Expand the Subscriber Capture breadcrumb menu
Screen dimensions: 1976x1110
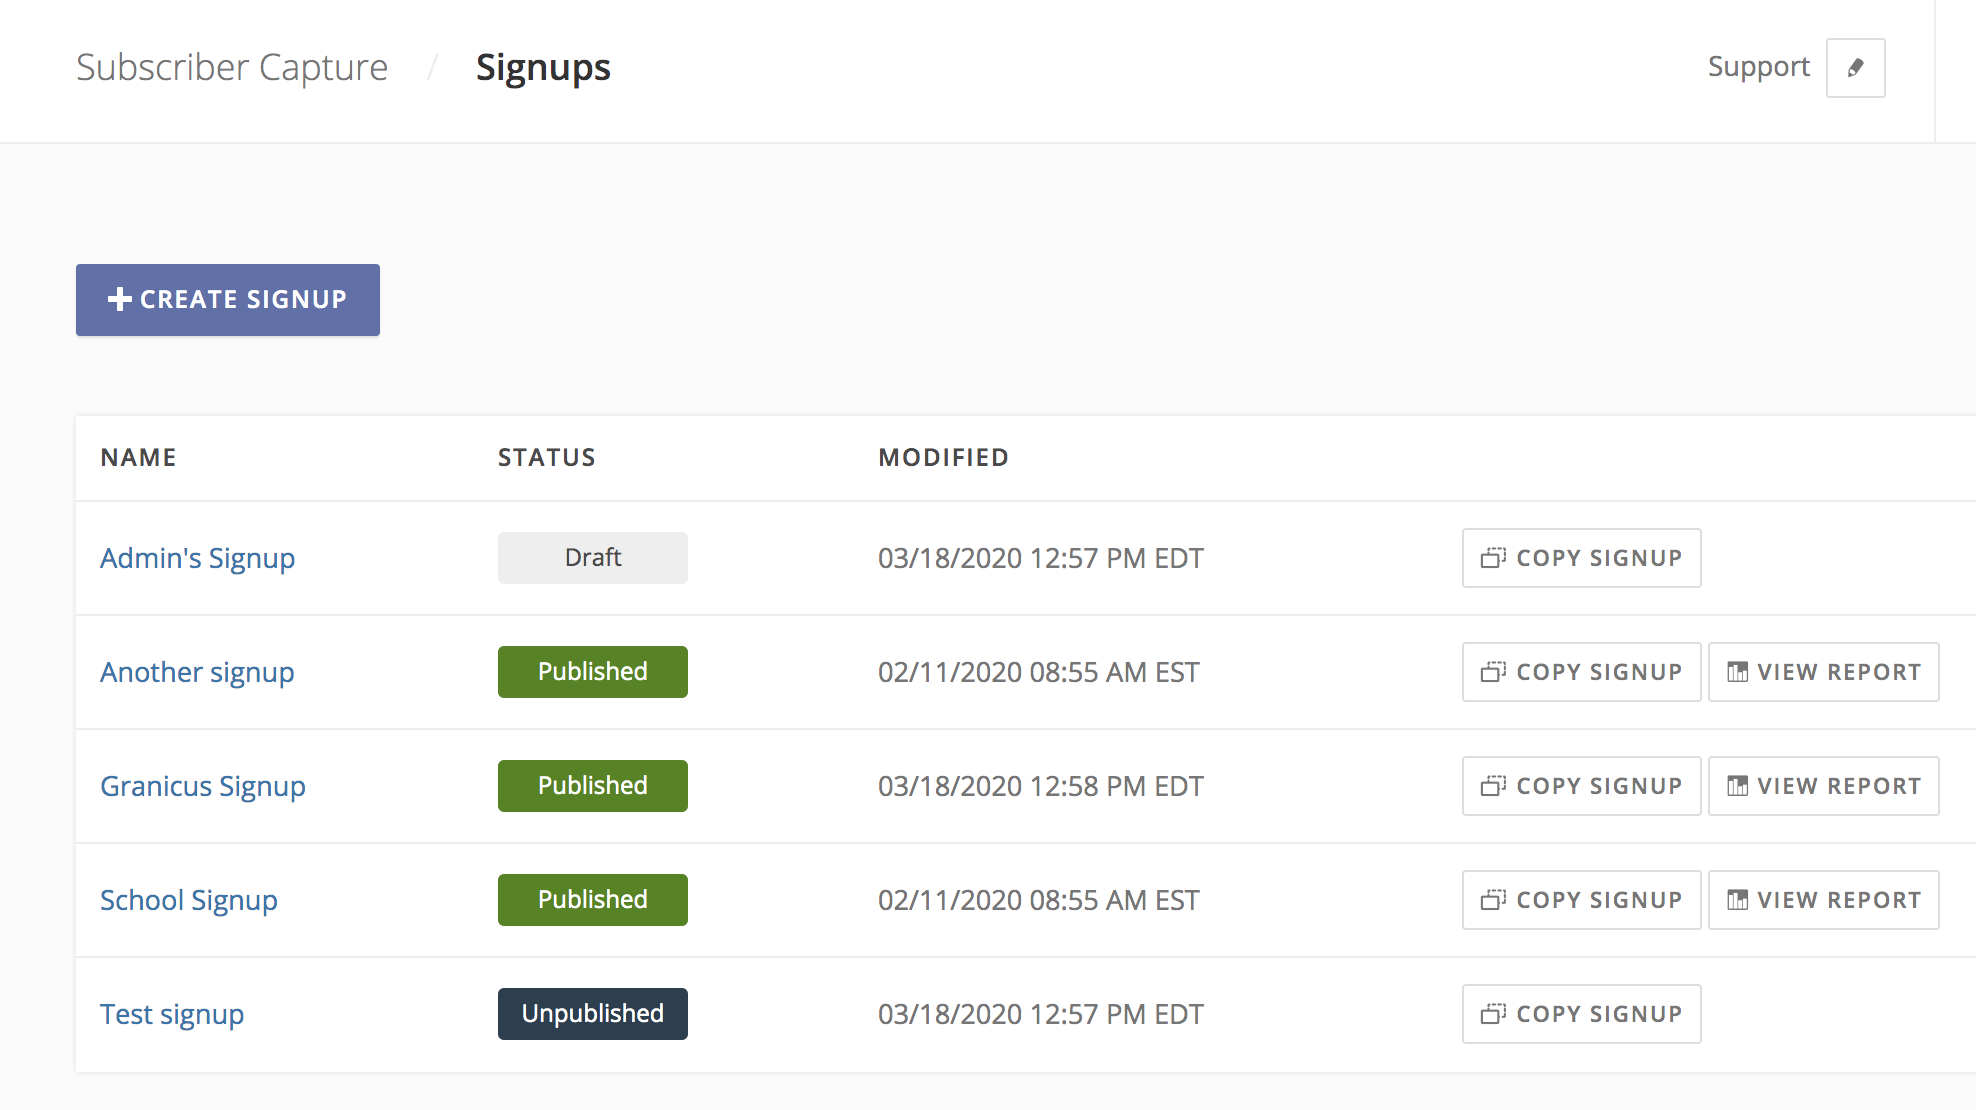point(231,65)
